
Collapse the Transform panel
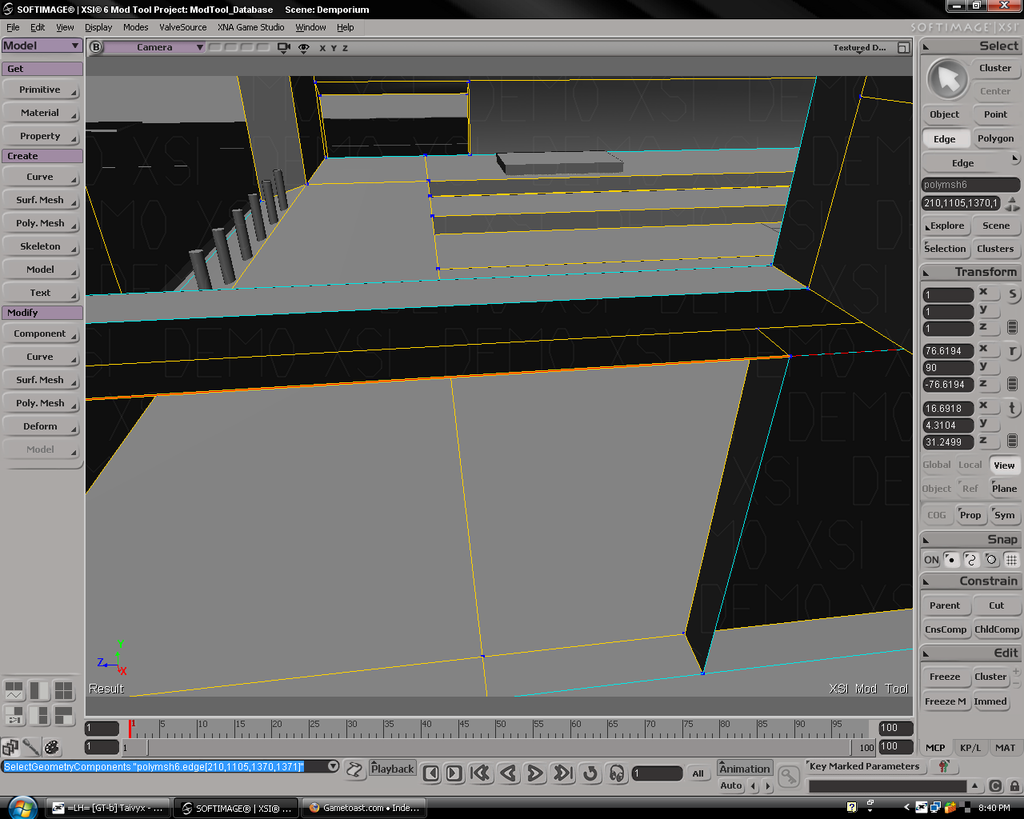click(926, 272)
